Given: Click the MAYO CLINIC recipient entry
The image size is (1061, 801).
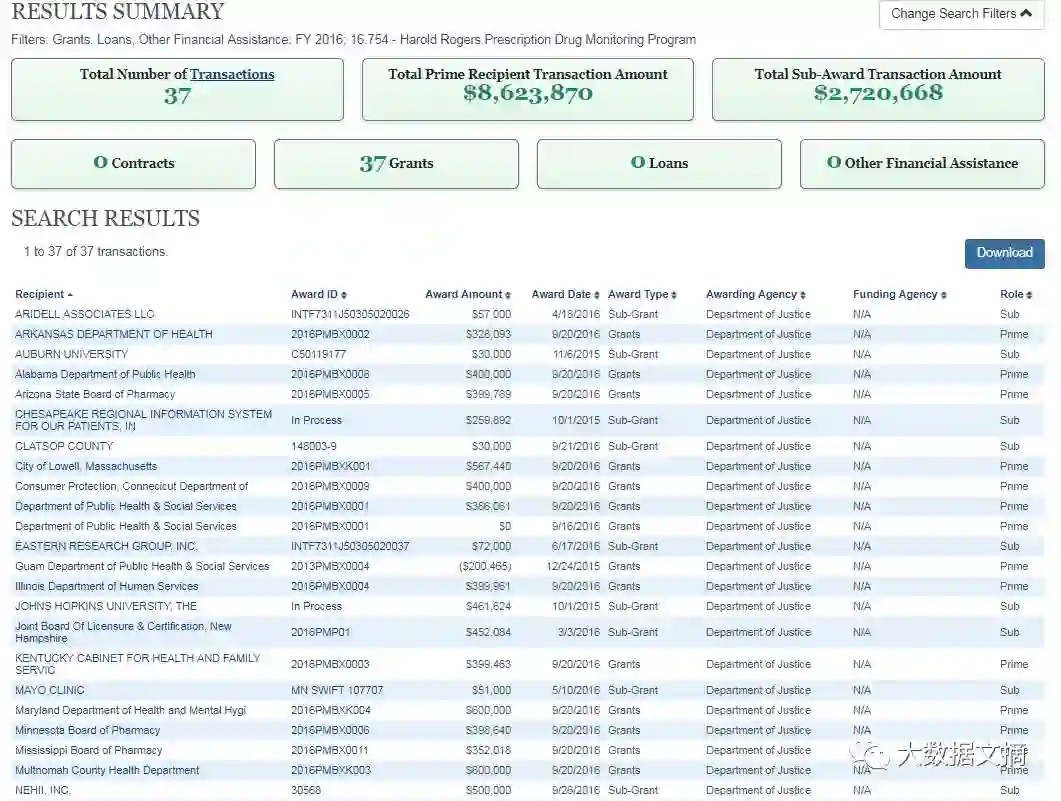Looking at the screenshot, I should point(50,691).
